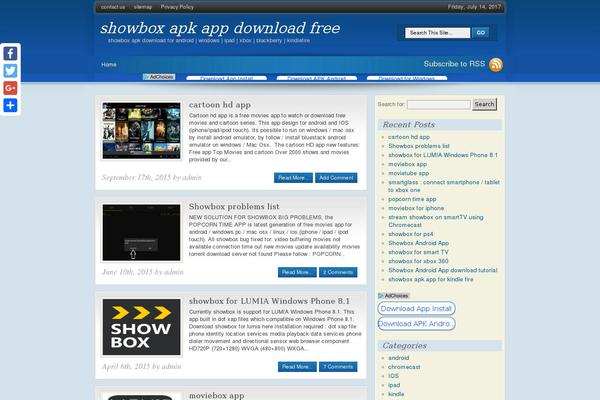Share page via Facebook icon
The width and height of the screenshot is (600, 400).
point(10,53)
